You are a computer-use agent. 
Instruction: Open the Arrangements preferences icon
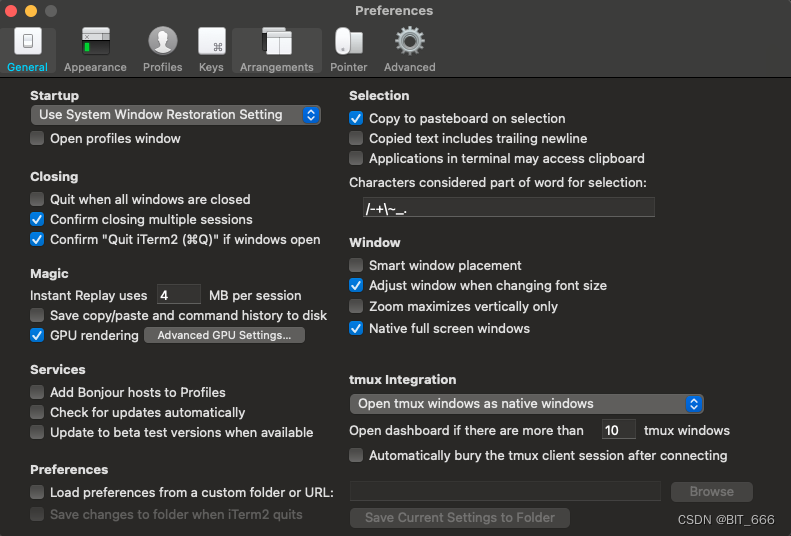276,41
